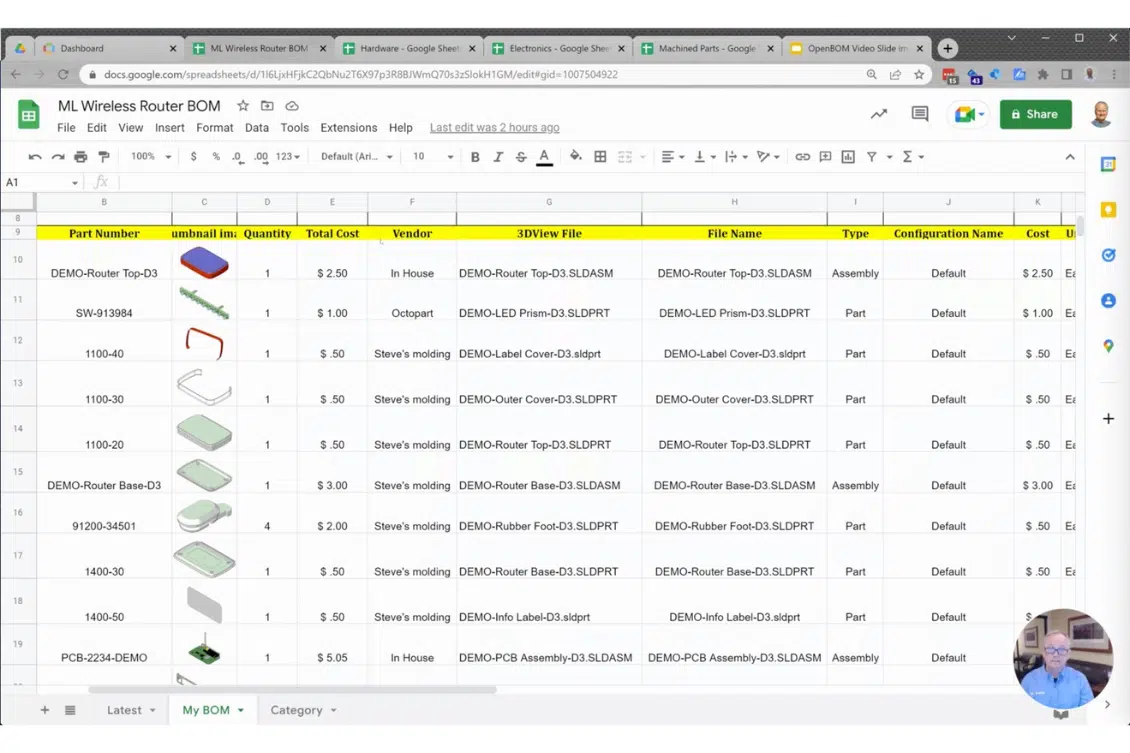Open a new browser tab
Image resolution: width=1130 pixels, height=753 pixels.
click(948, 48)
